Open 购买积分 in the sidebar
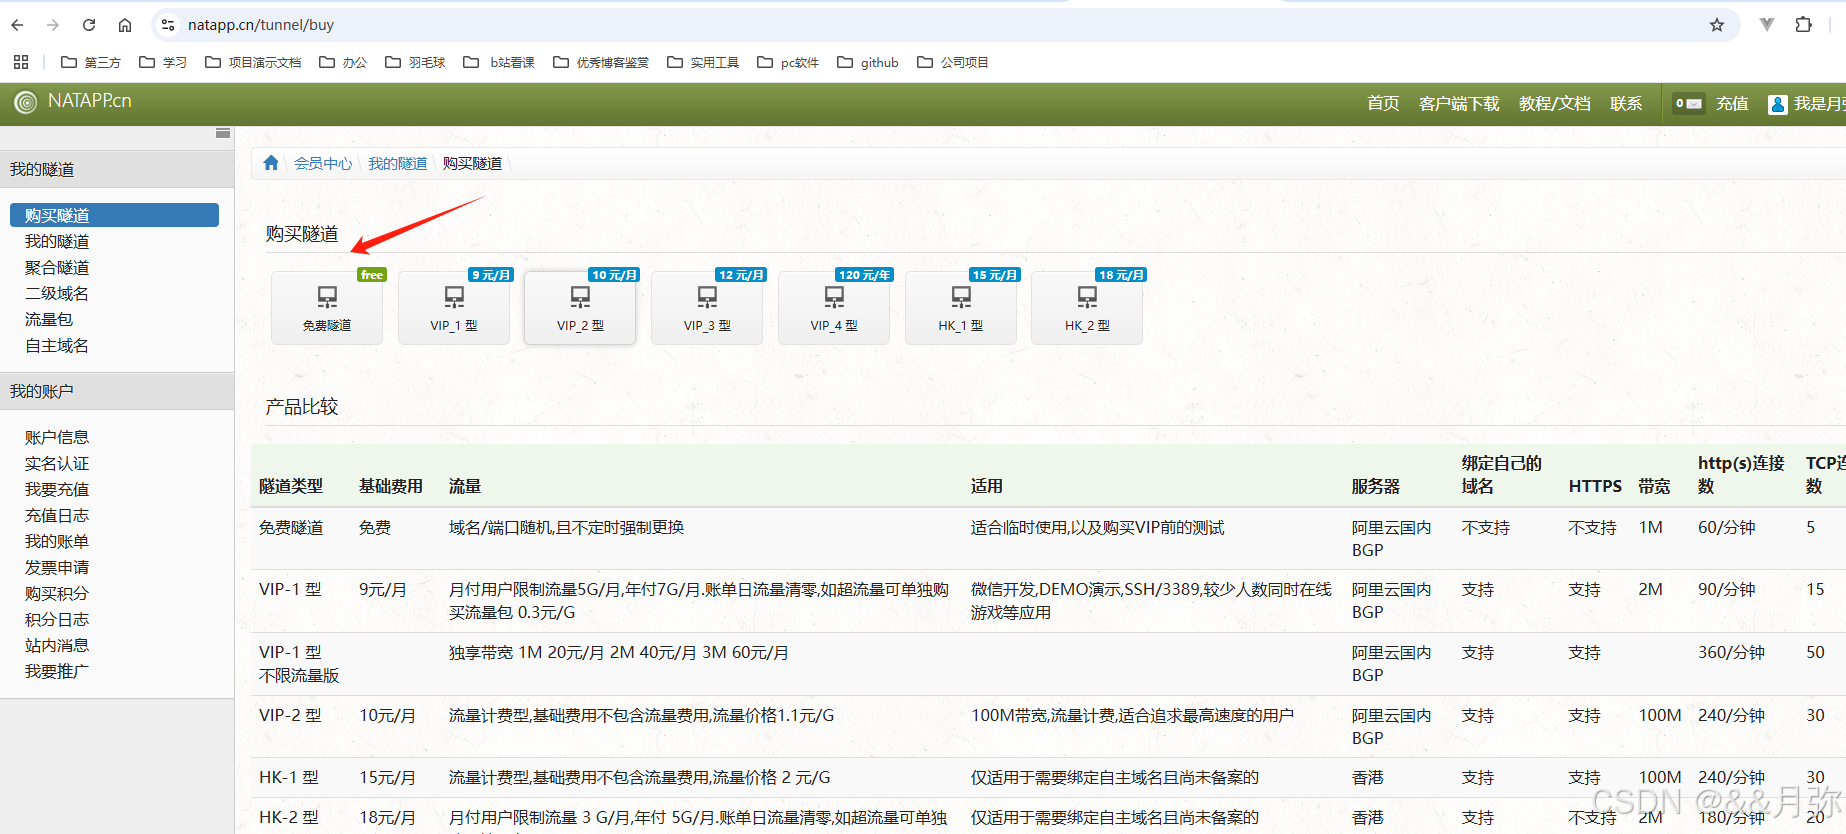 (x=57, y=593)
